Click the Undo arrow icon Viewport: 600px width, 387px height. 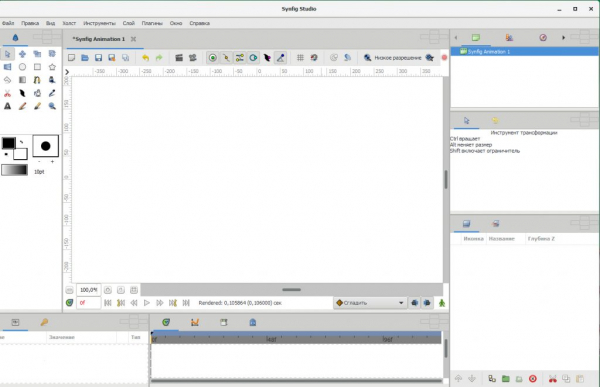145,58
